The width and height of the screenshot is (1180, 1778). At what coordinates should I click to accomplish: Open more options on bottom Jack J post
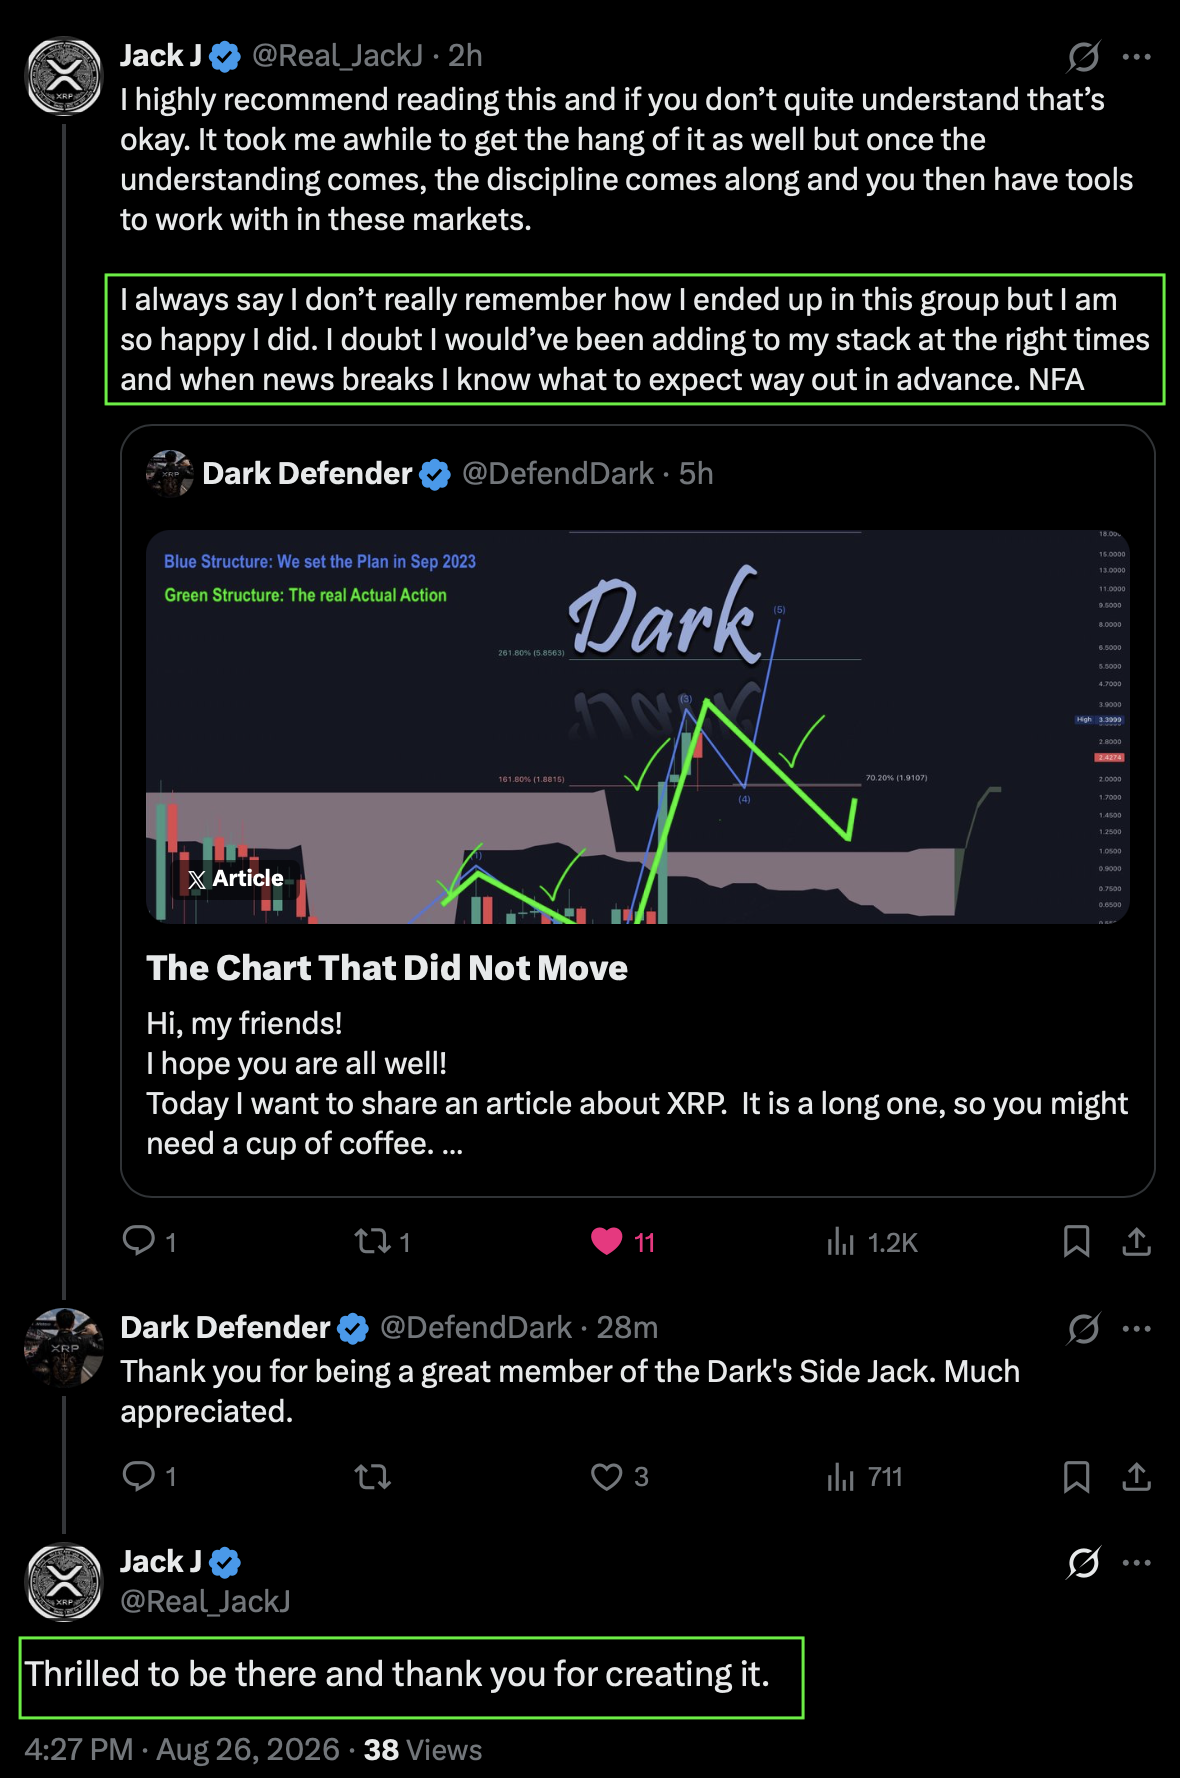1136,1563
